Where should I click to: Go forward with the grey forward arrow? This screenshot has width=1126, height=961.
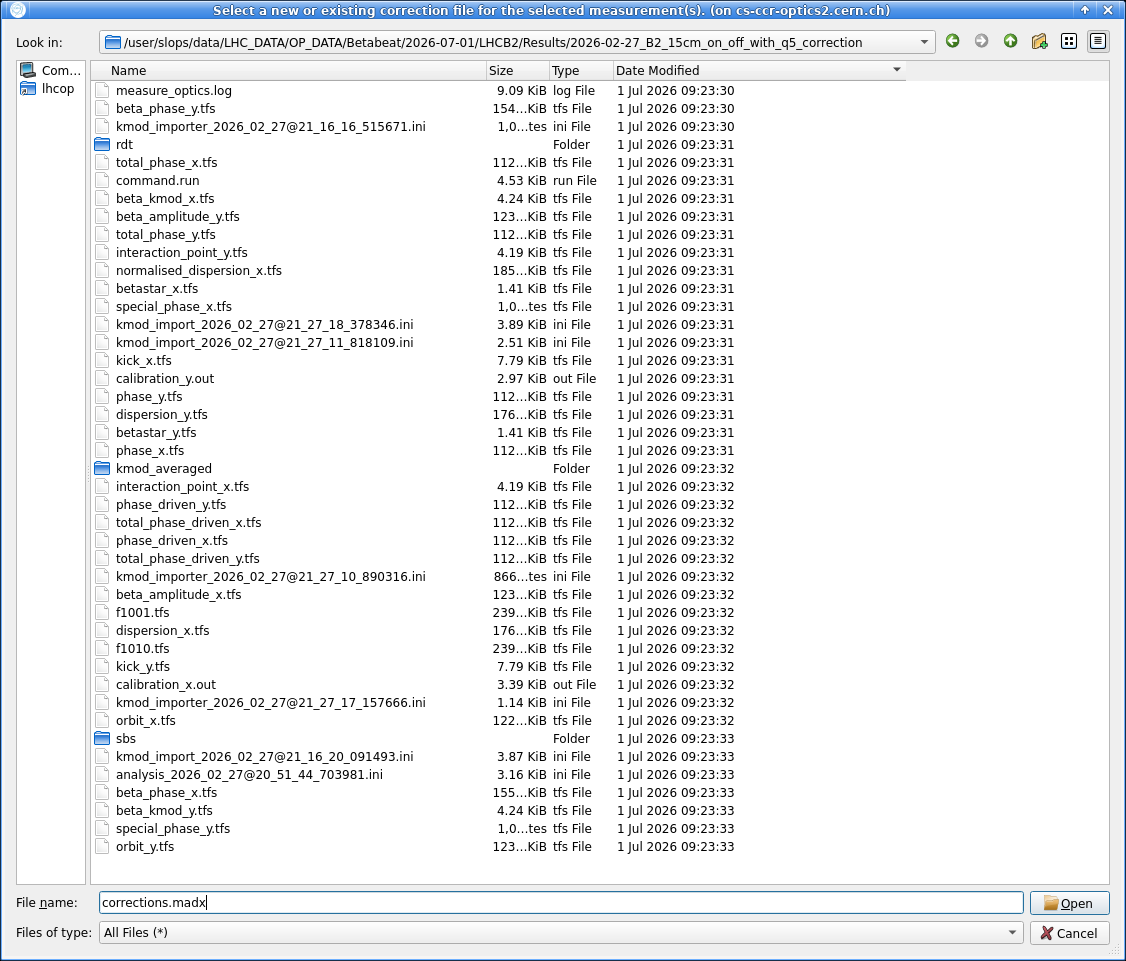981,42
